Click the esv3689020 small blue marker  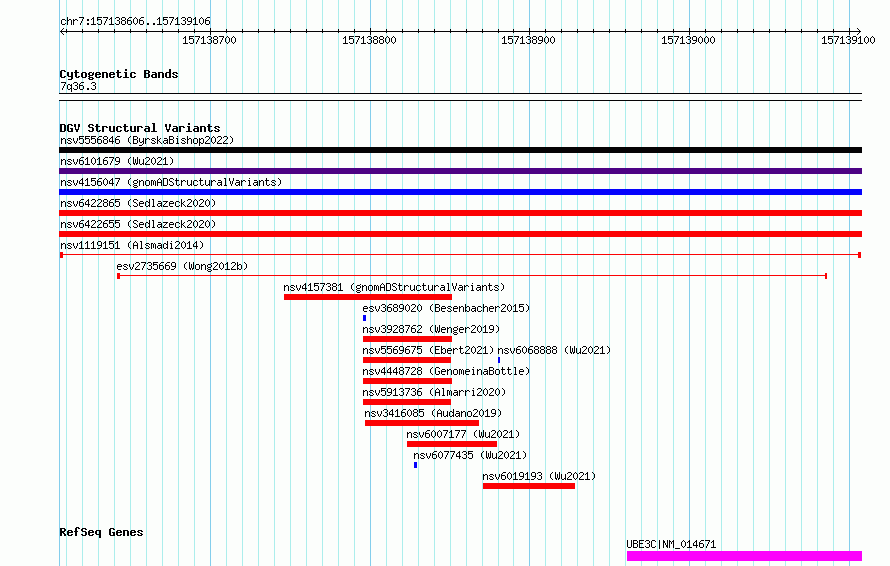(364, 318)
